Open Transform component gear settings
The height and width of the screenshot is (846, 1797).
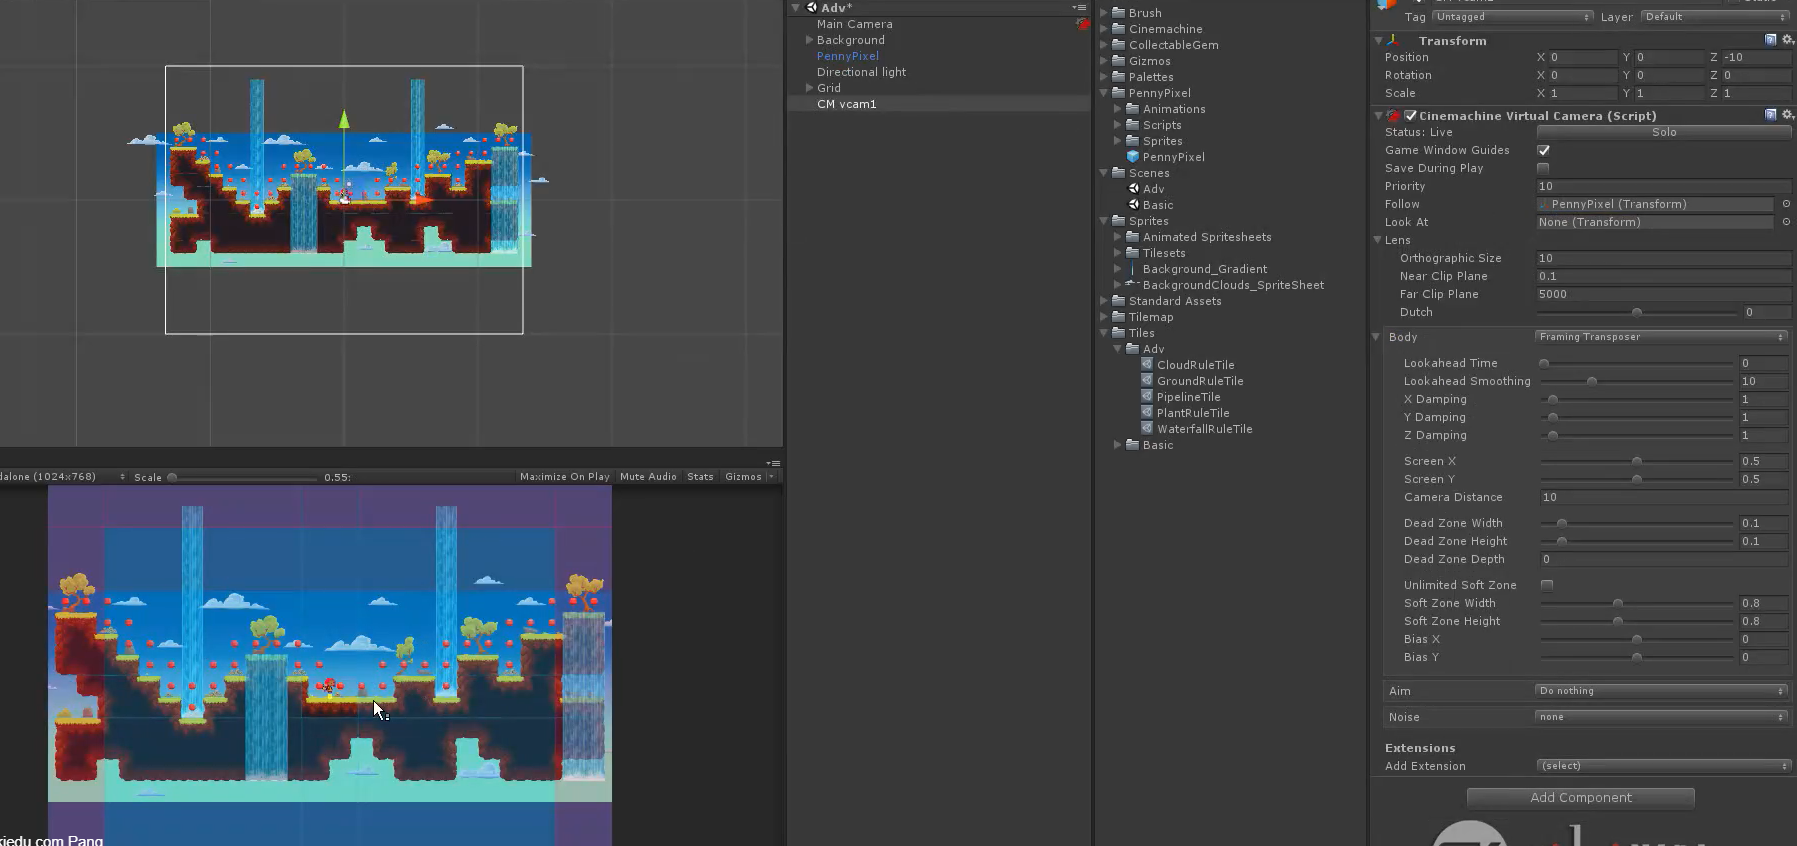[1788, 40]
